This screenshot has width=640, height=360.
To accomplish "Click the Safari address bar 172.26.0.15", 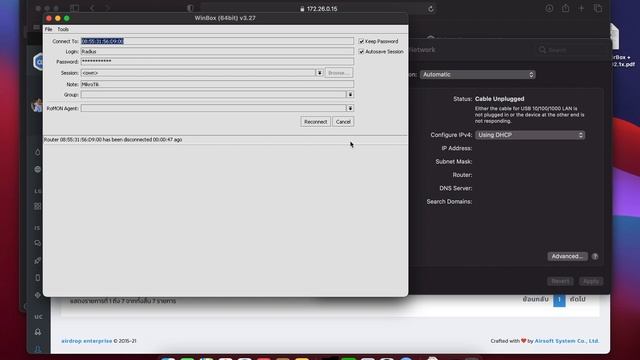I will click(318, 9).
